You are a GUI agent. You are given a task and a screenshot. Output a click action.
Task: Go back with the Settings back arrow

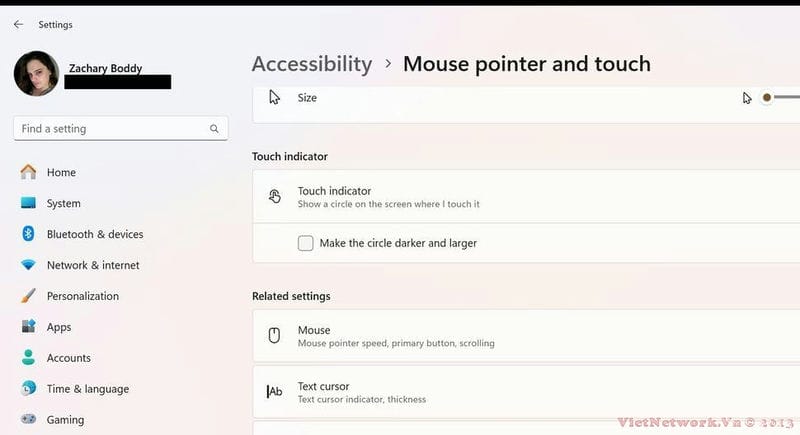click(18, 24)
